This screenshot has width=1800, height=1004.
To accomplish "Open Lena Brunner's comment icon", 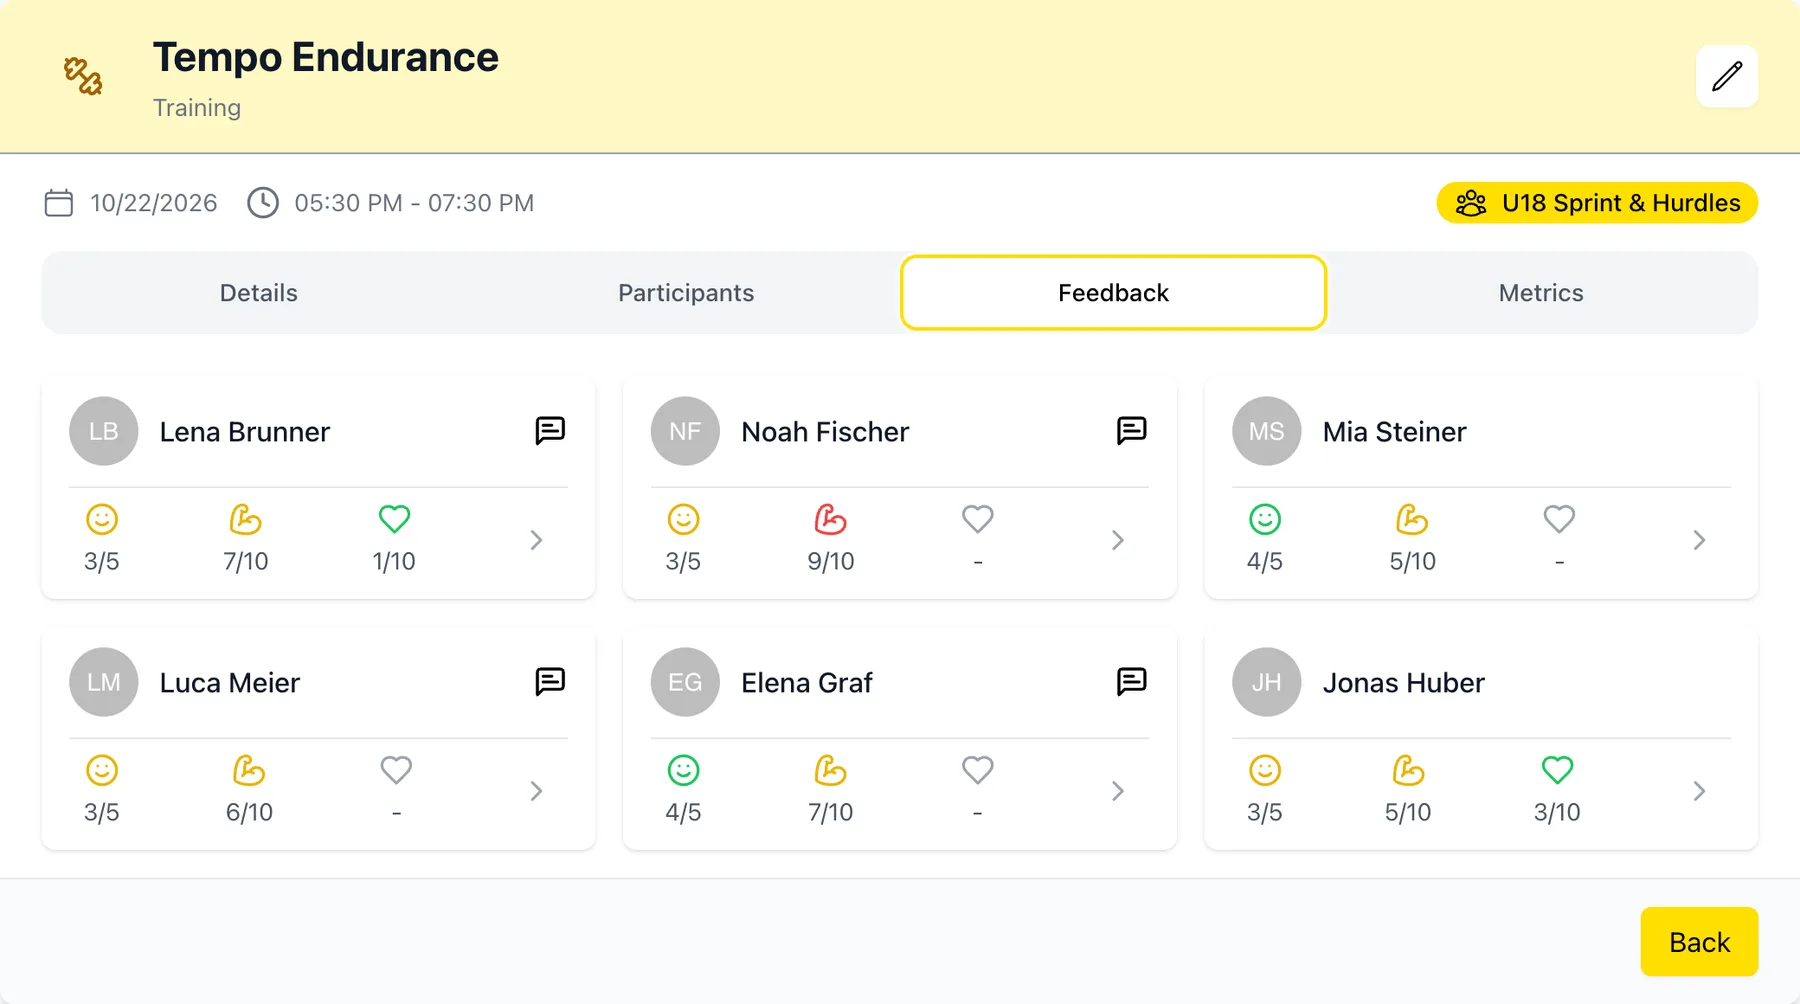I will pyautogui.click(x=550, y=430).
